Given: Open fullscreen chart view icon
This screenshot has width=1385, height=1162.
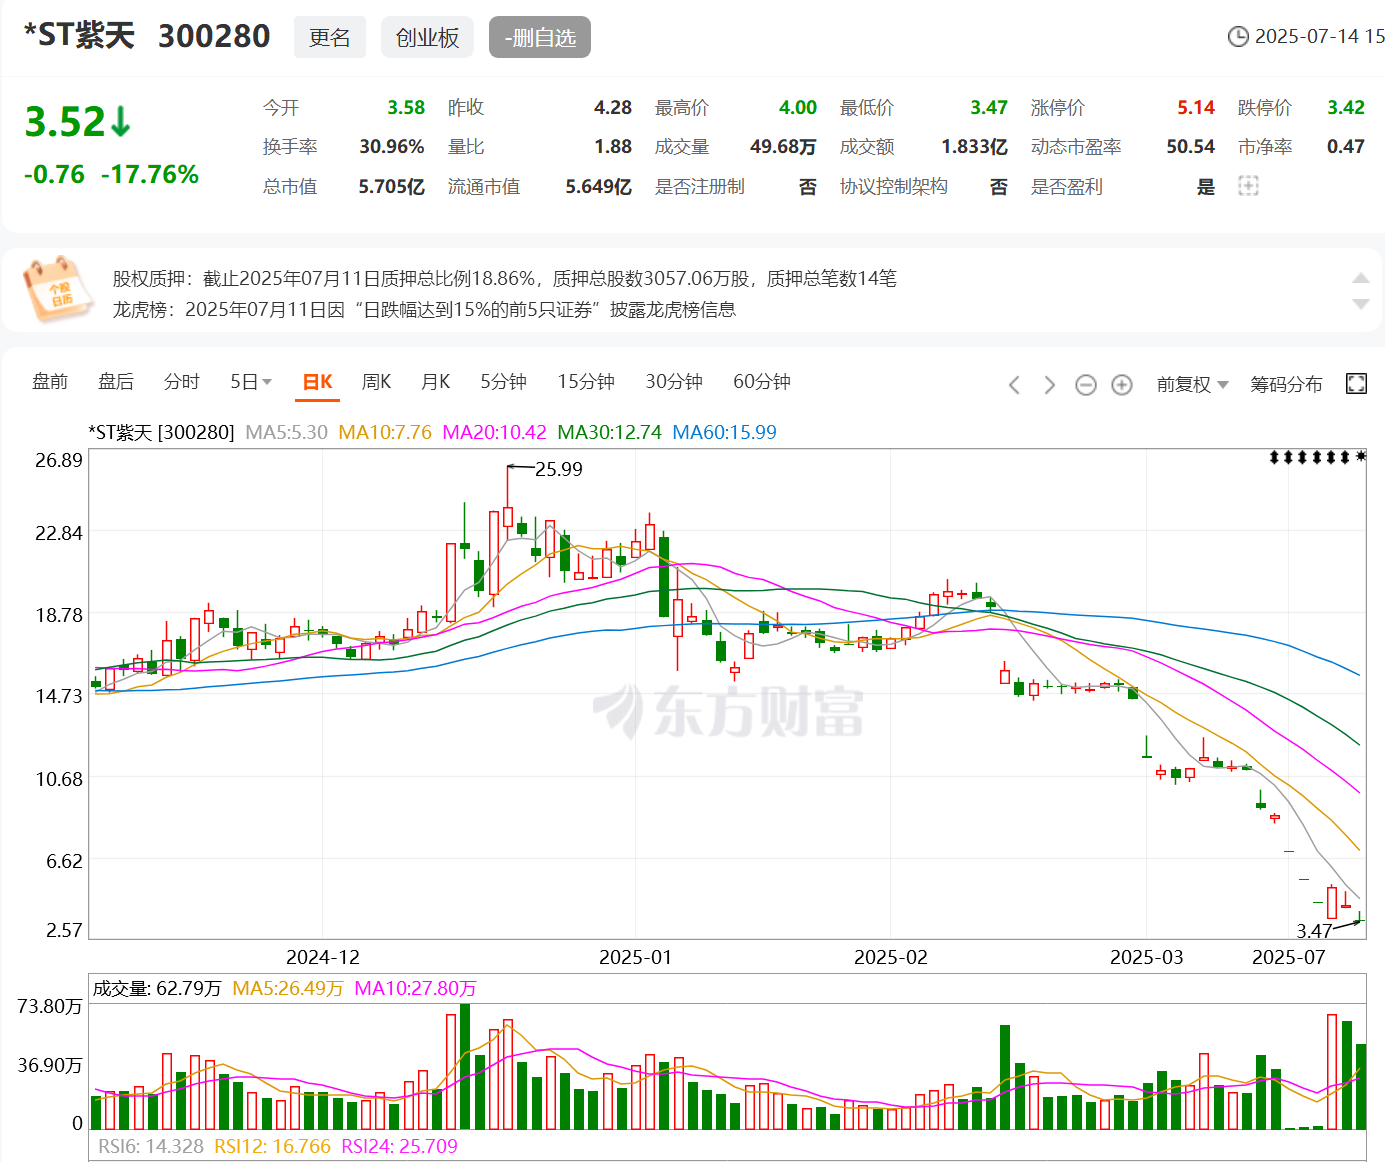Looking at the screenshot, I should click(1356, 384).
